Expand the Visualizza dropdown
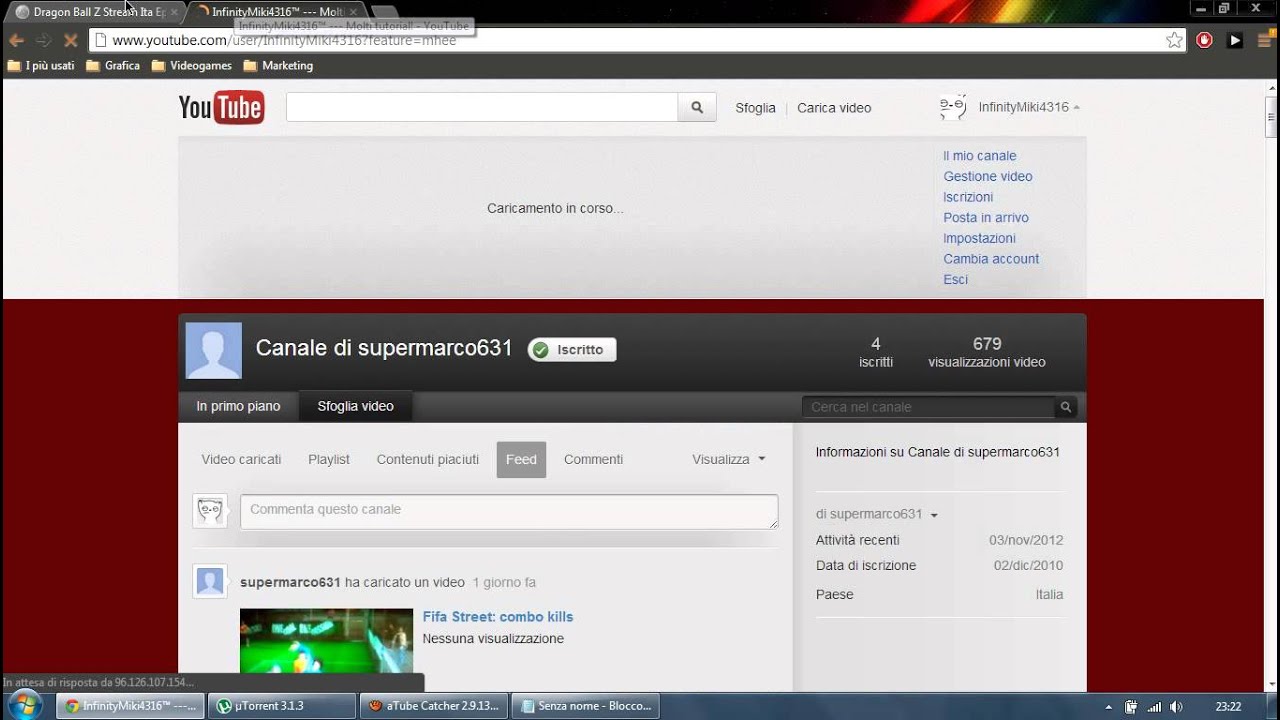This screenshot has width=1280, height=720. (x=729, y=460)
